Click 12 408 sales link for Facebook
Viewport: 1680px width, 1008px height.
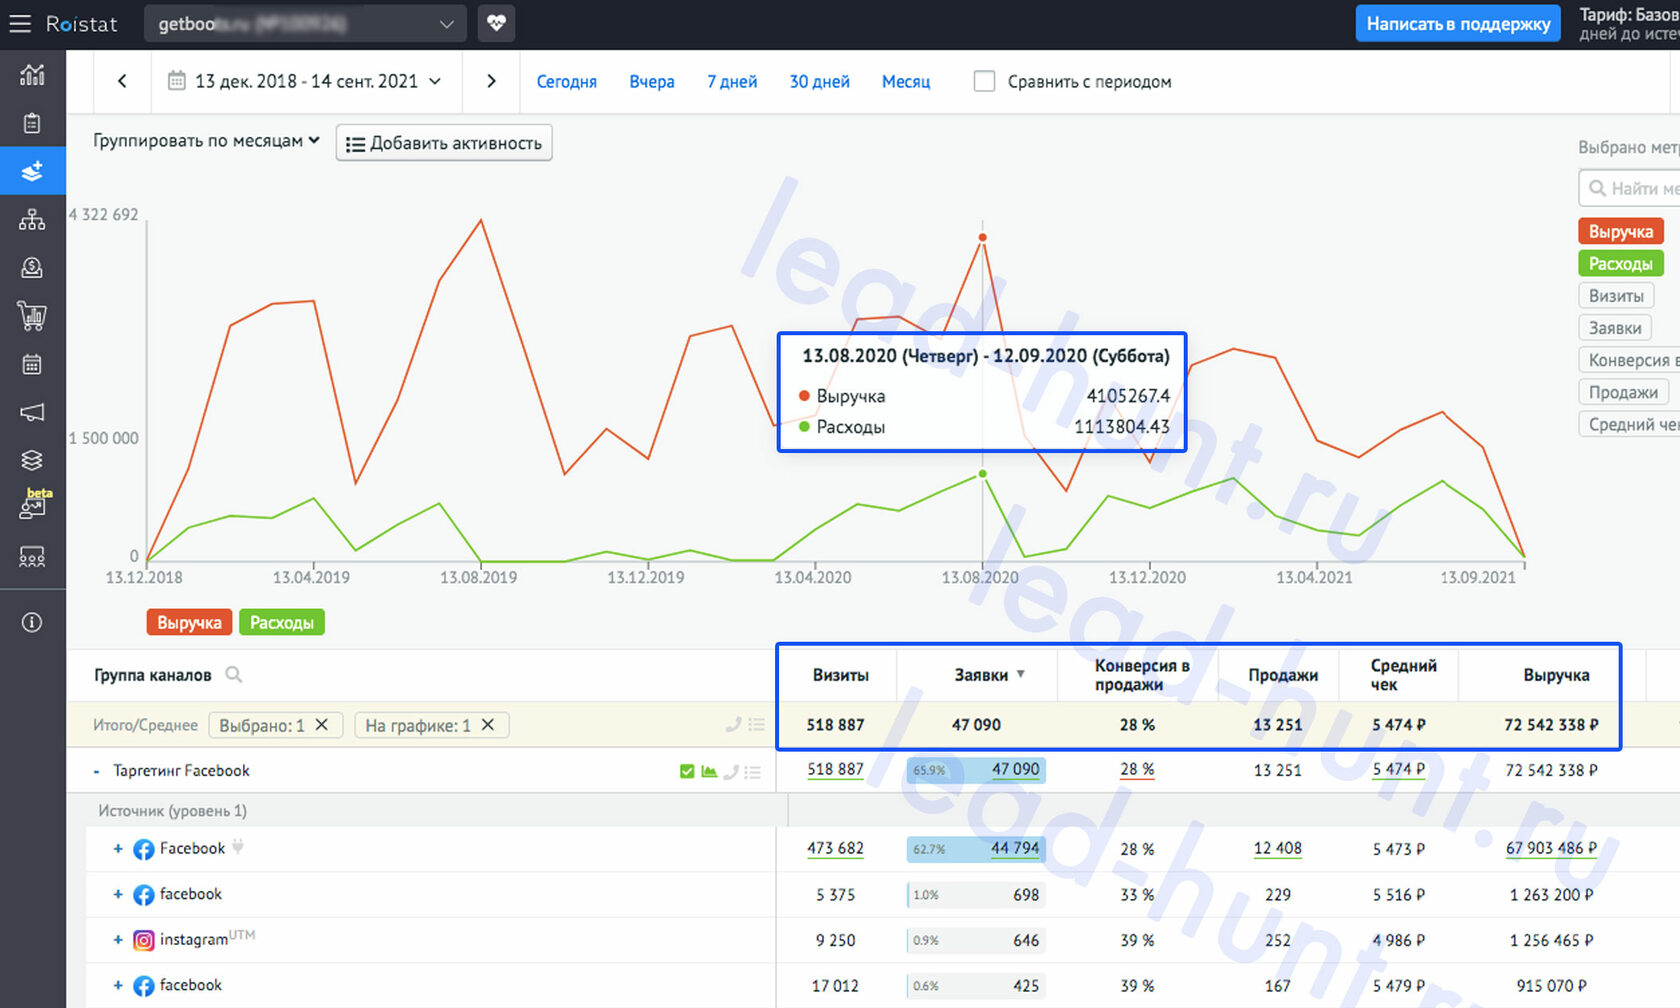[1278, 848]
